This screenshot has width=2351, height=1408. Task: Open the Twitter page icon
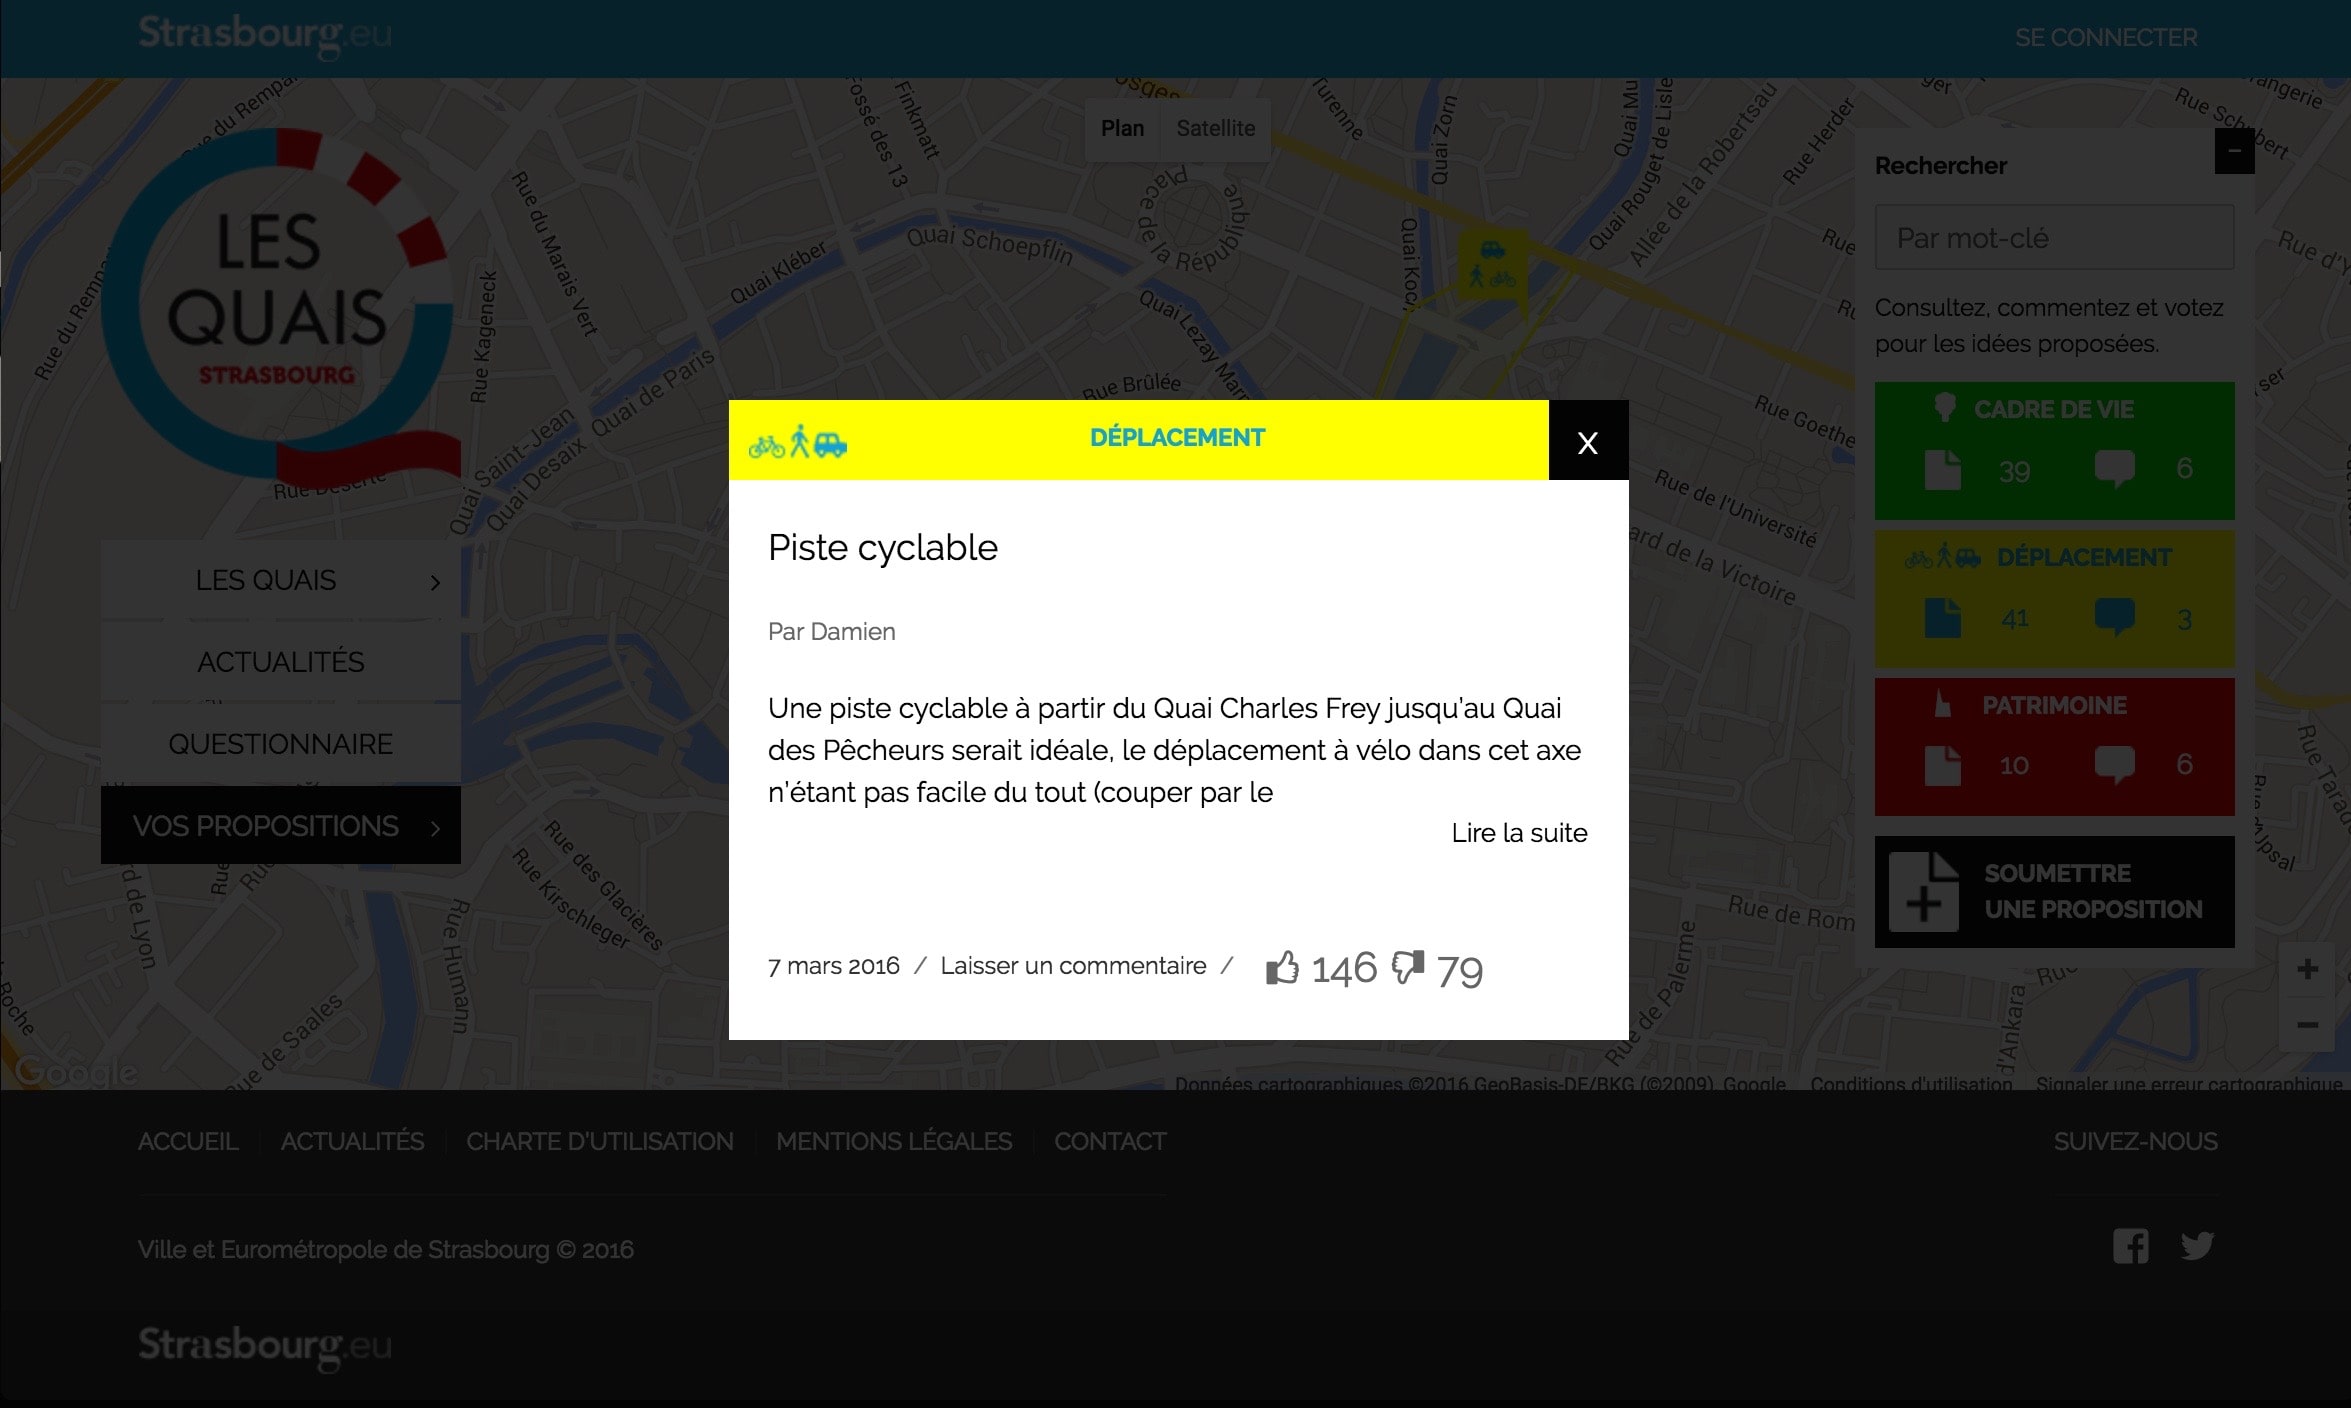coord(2197,1246)
